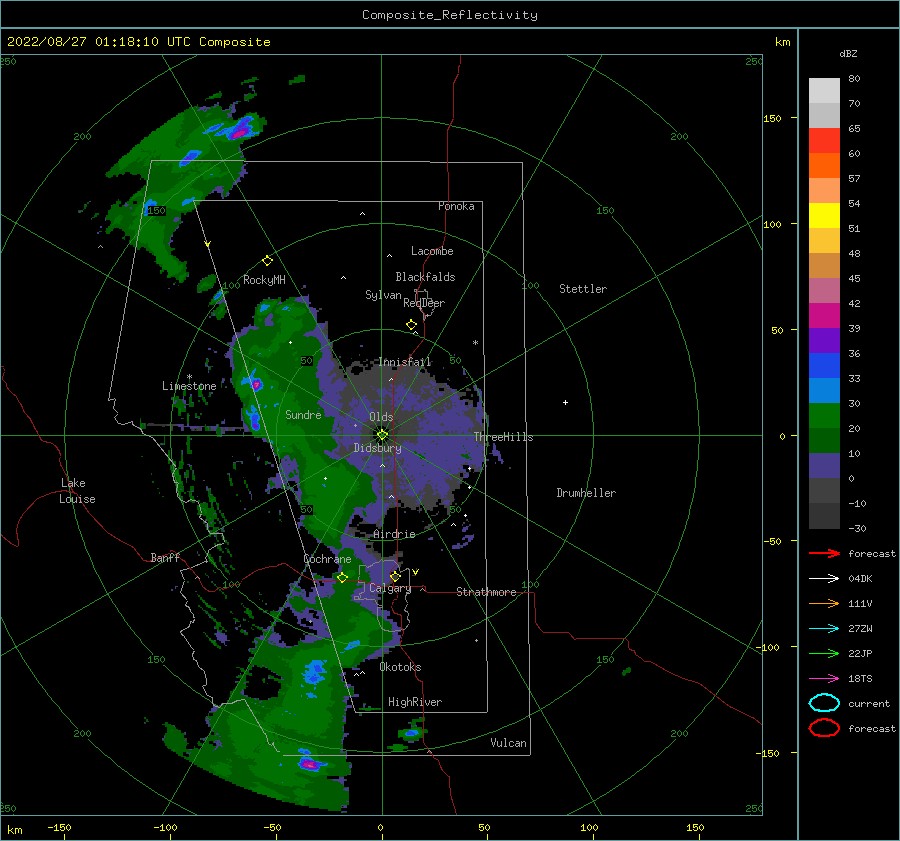Click the Cochrane label
The width and height of the screenshot is (900, 841).
pyautogui.click(x=327, y=559)
